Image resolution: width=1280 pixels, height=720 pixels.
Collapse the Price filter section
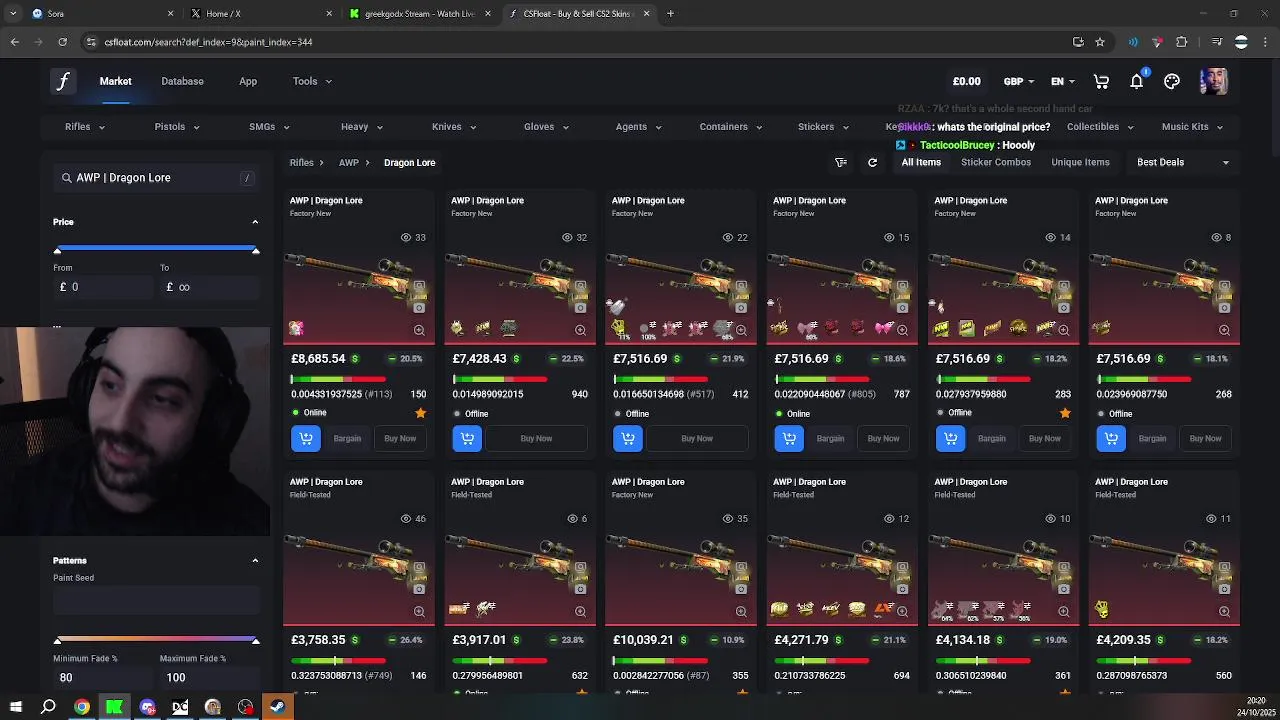(x=255, y=222)
